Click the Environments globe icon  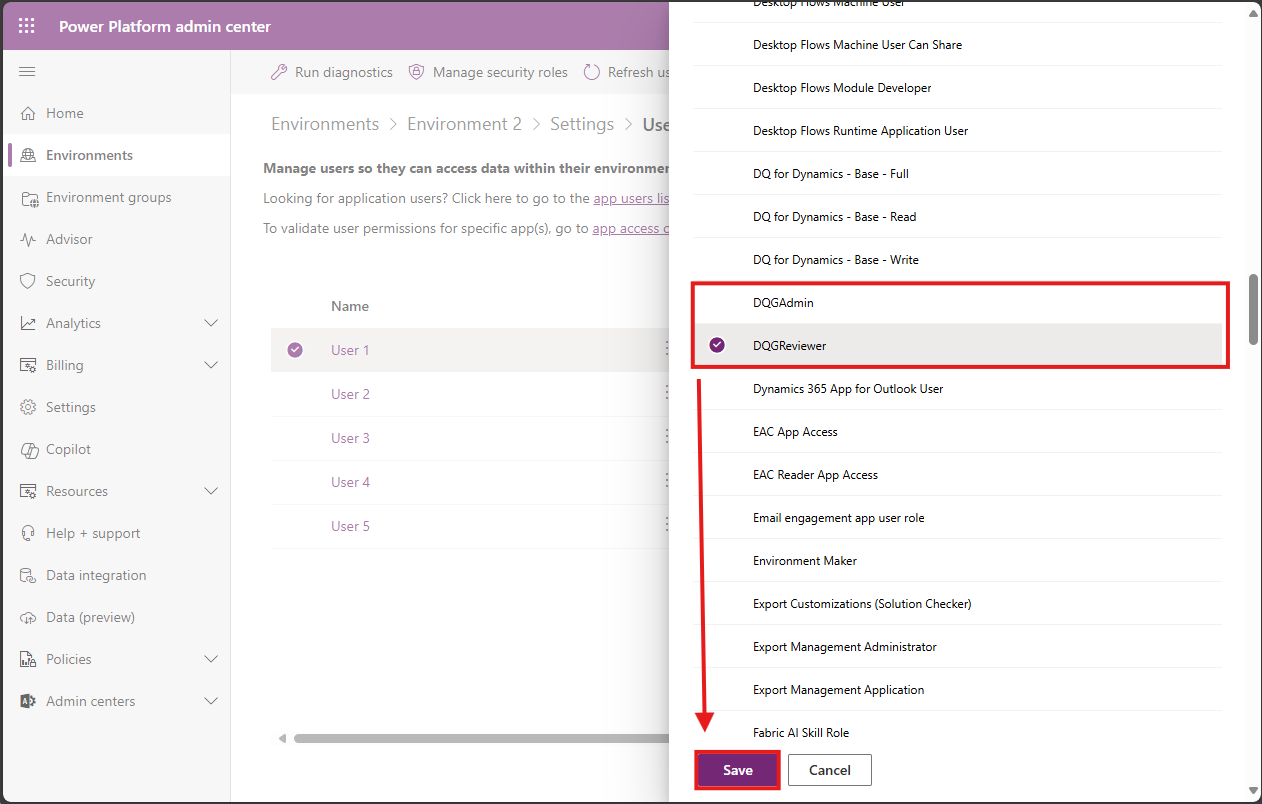[28, 155]
